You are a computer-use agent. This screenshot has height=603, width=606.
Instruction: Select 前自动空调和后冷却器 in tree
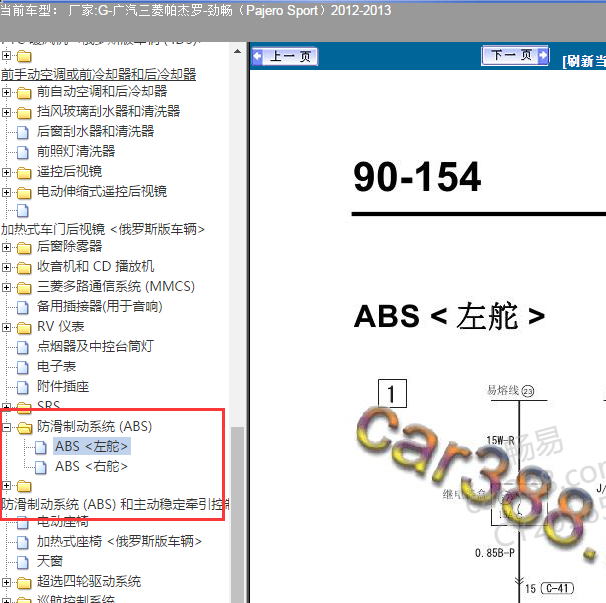coord(102,92)
